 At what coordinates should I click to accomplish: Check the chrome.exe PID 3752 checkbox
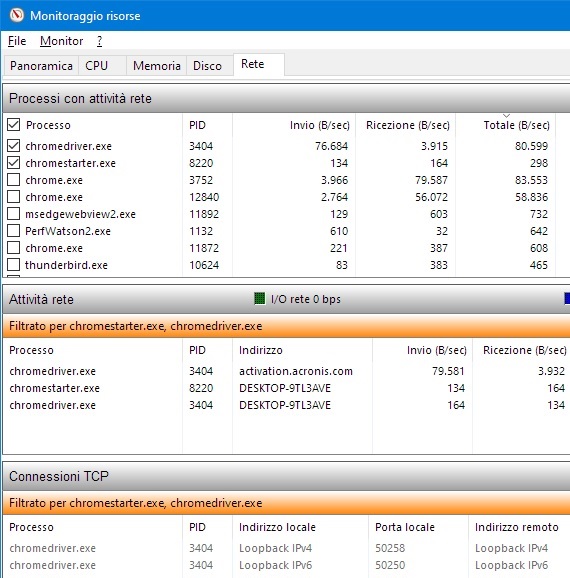[14, 180]
